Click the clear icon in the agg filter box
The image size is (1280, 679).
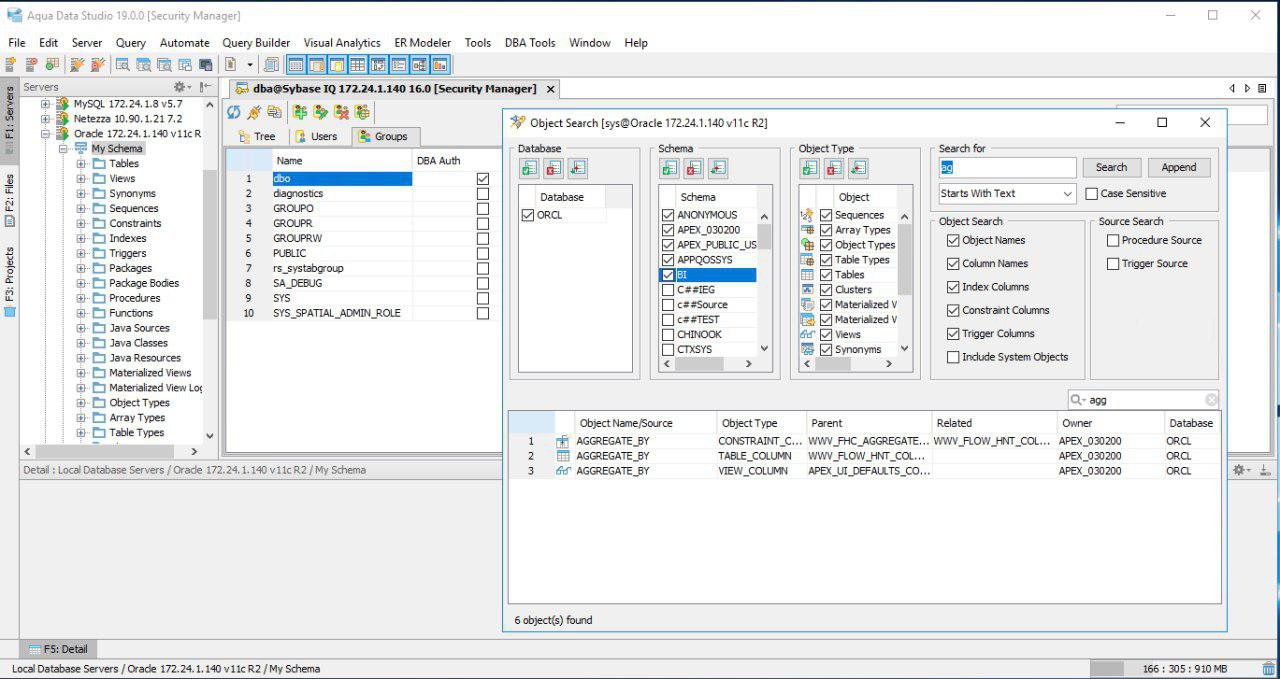1211,399
